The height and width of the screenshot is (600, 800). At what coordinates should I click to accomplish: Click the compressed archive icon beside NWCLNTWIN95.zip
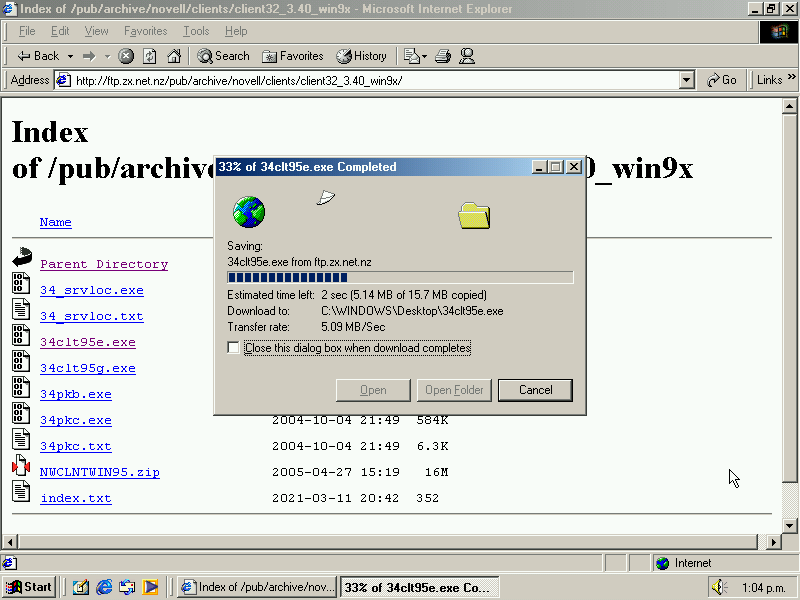[21, 465]
